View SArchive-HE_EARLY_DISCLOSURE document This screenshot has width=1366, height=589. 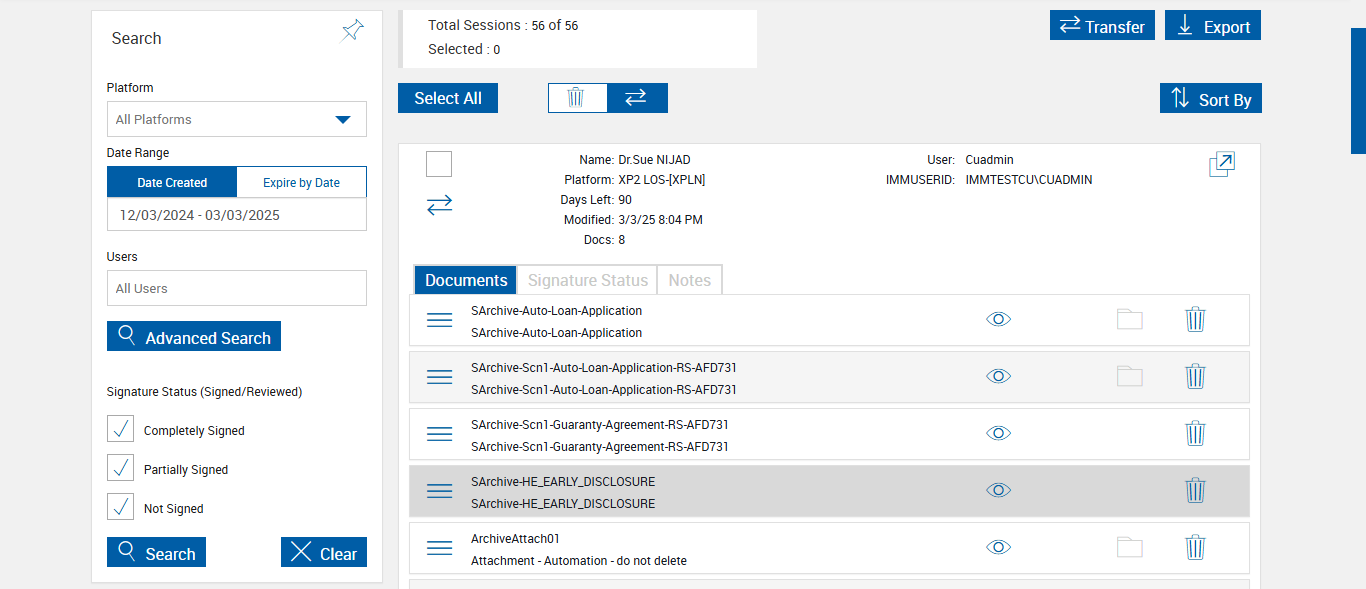pos(998,490)
